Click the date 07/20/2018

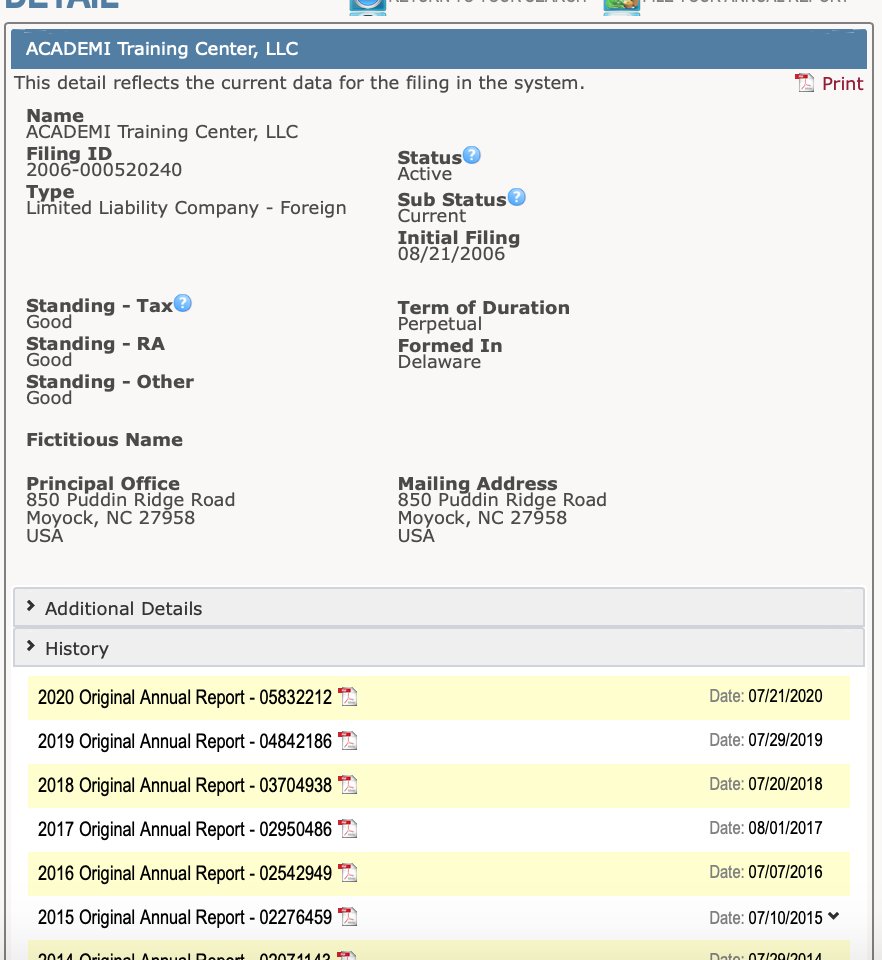785,784
